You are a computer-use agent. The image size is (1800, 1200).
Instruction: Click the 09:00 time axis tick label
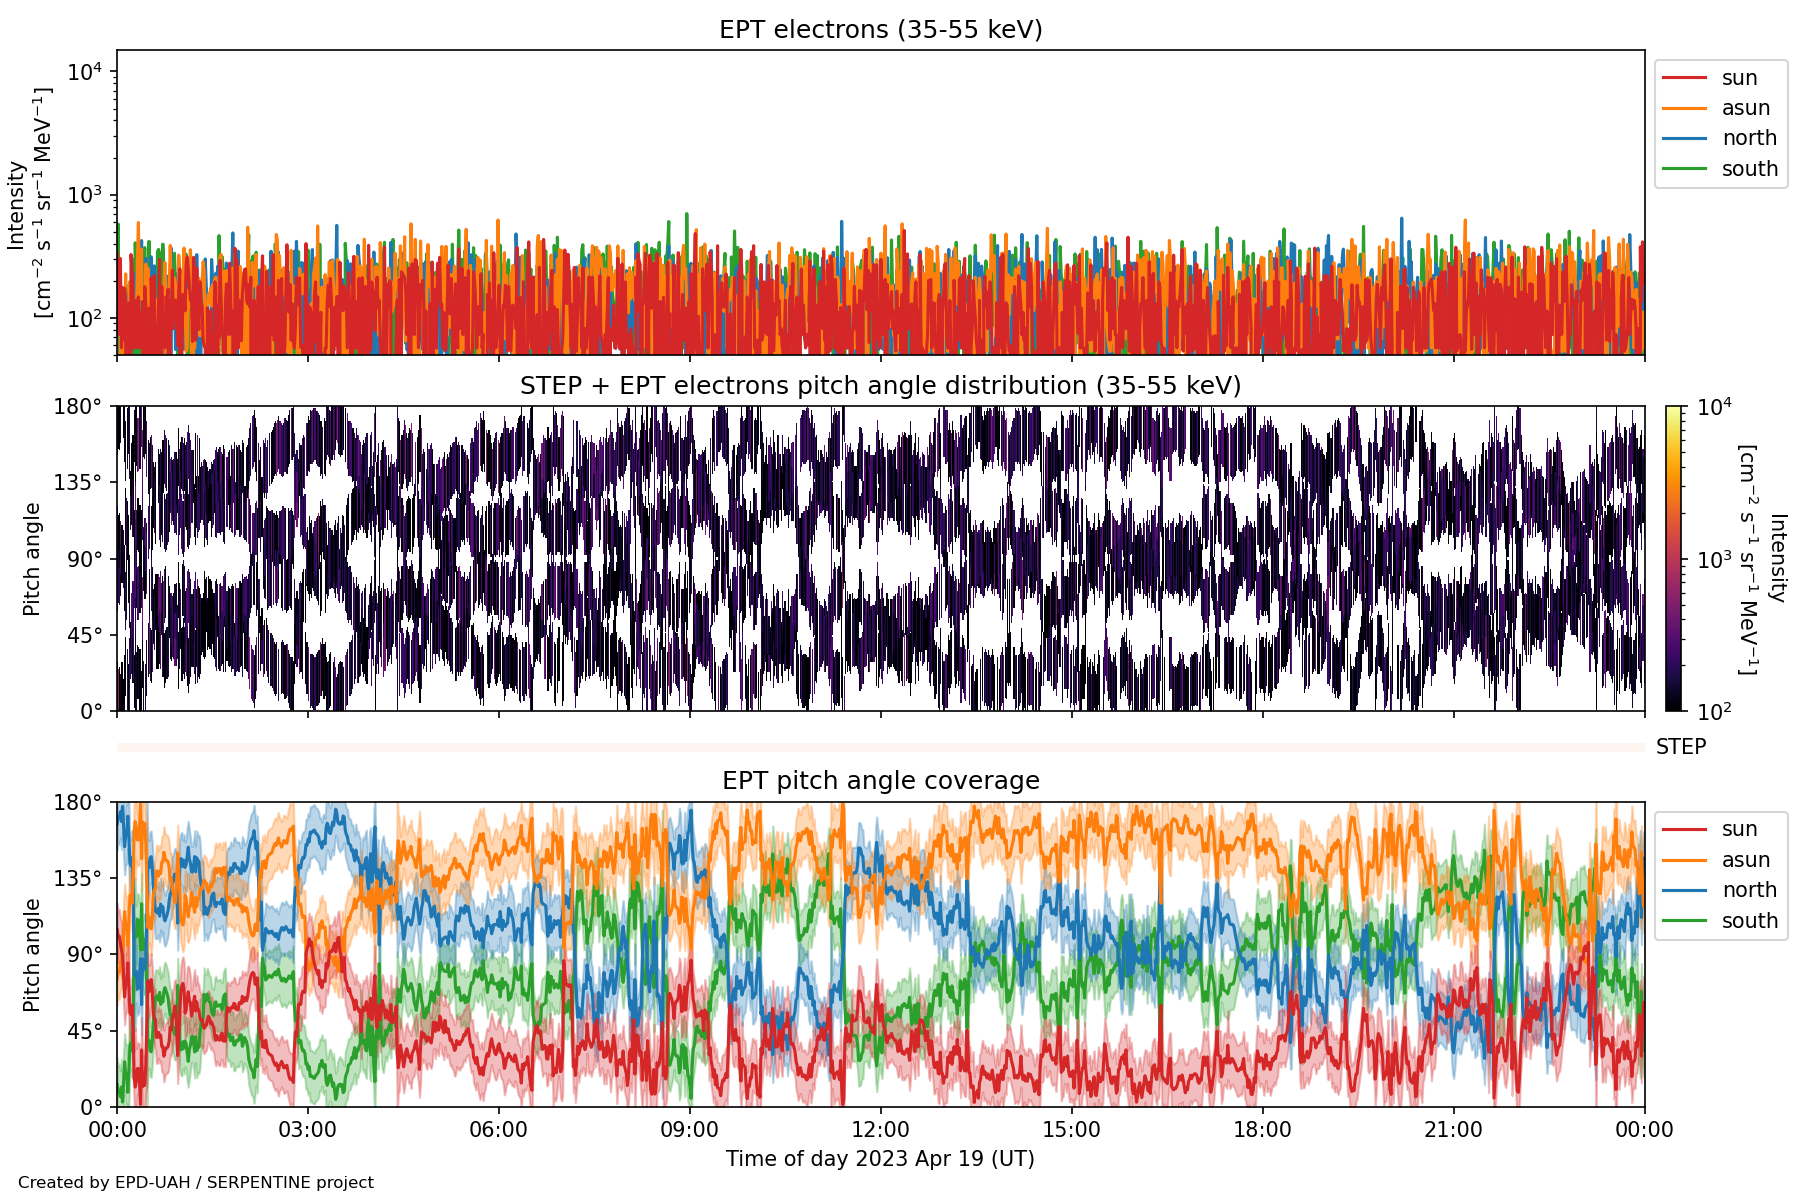(690, 1131)
